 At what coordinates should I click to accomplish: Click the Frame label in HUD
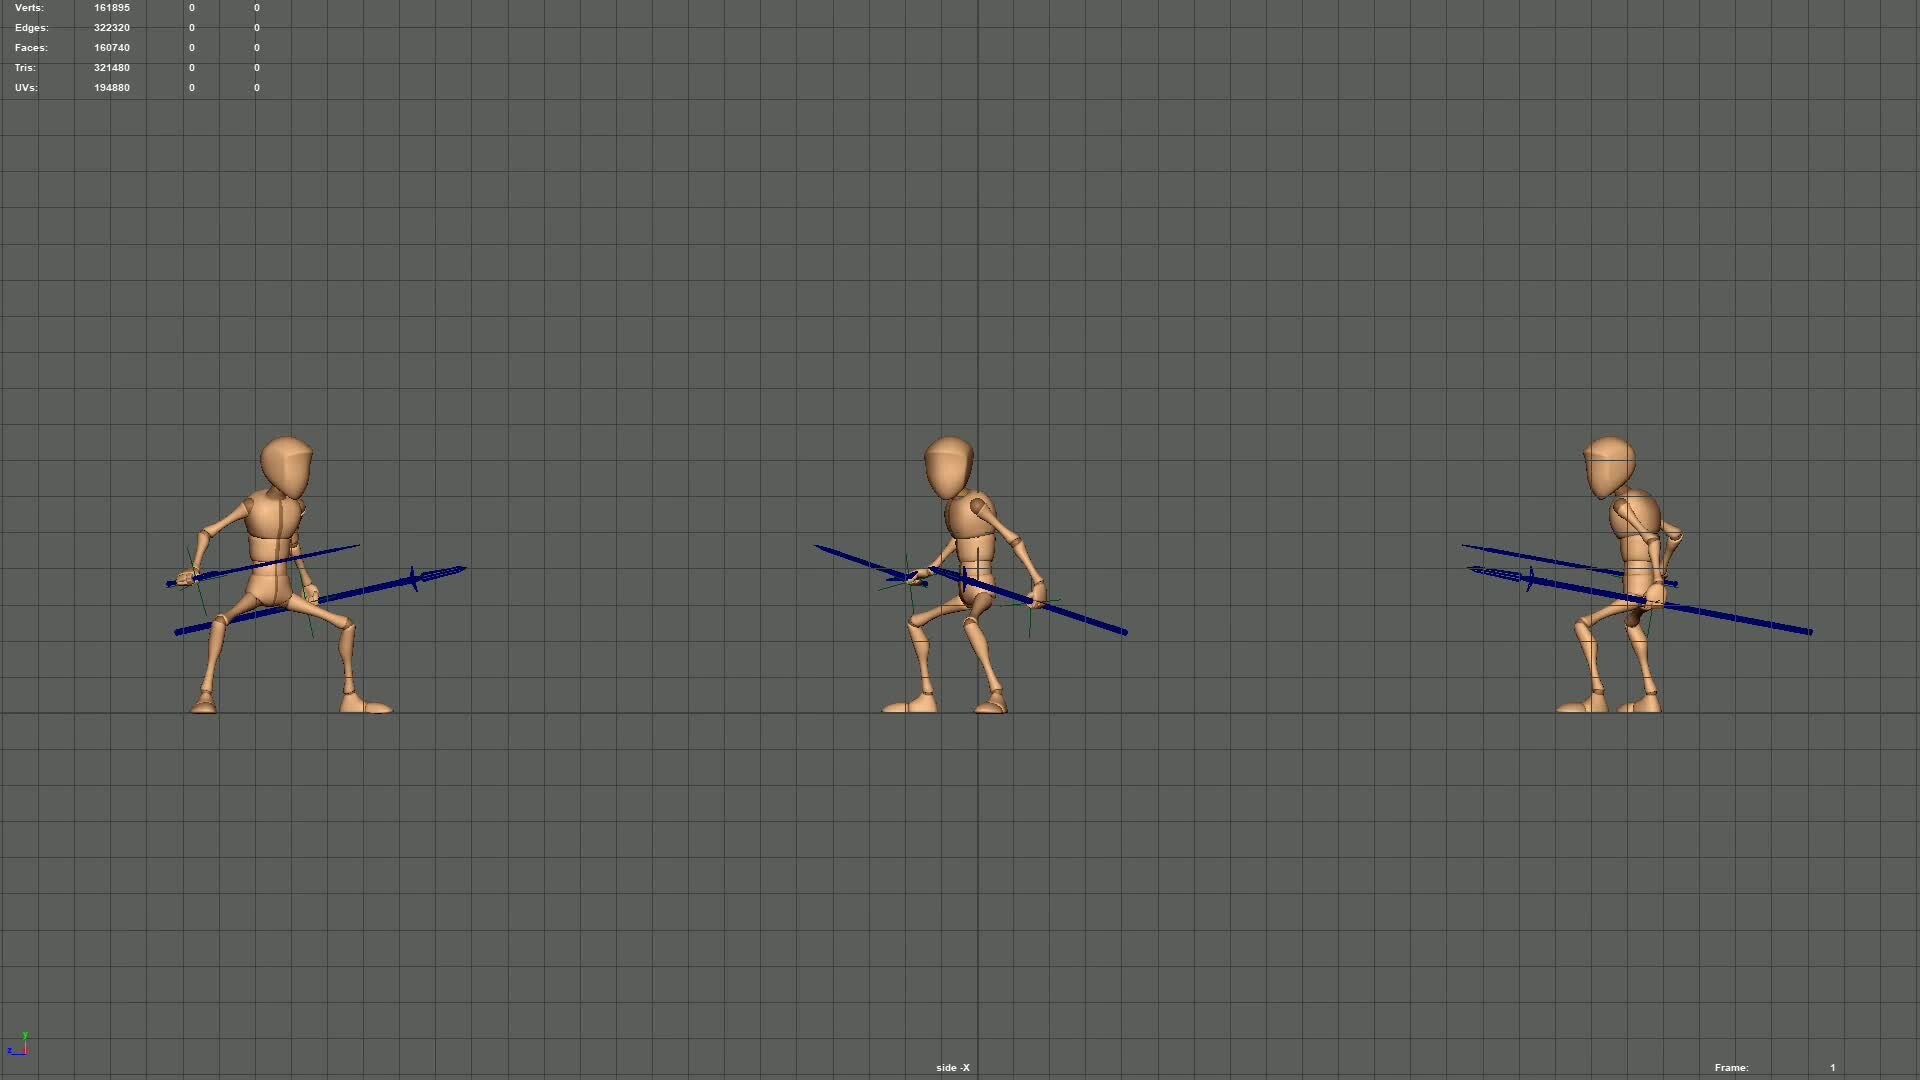pos(1731,1068)
